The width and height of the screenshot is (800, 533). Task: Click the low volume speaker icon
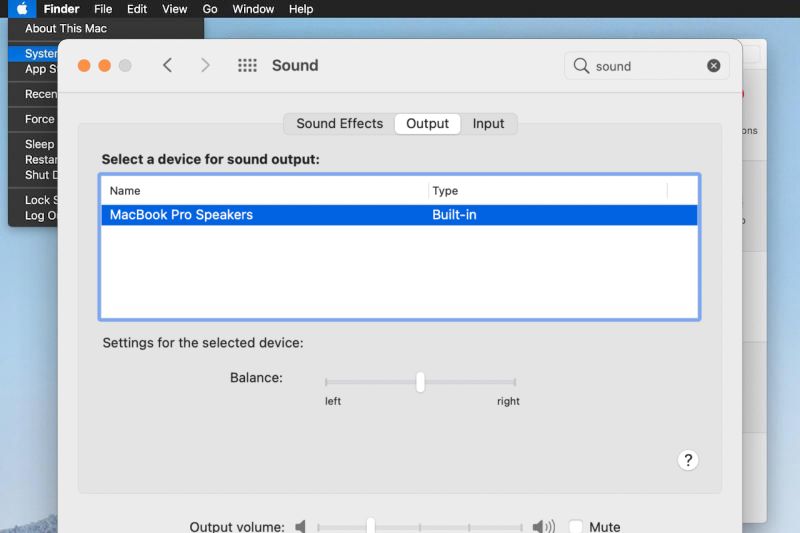[x=301, y=526]
